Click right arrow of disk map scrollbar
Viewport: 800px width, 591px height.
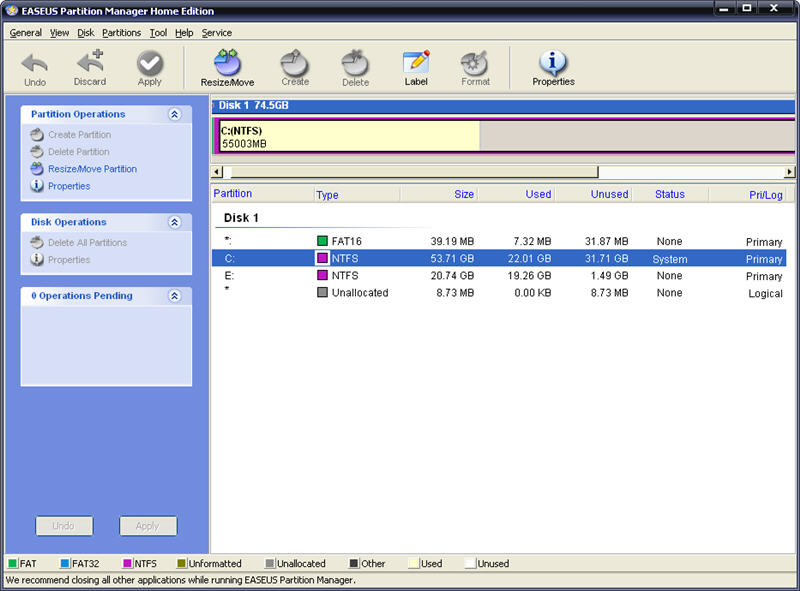click(789, 171)
